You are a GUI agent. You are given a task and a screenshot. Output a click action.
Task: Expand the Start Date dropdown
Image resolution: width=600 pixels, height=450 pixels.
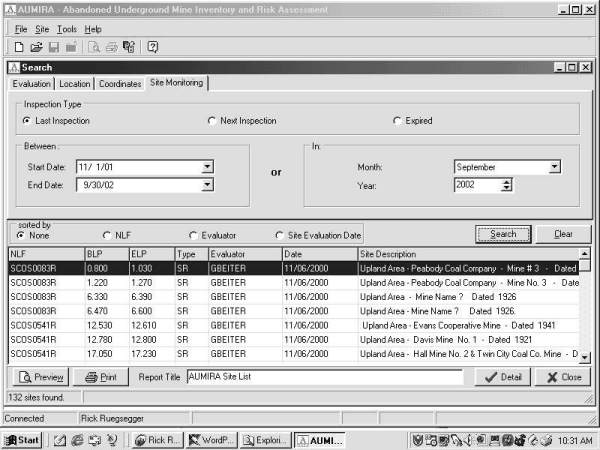point(207,167)
